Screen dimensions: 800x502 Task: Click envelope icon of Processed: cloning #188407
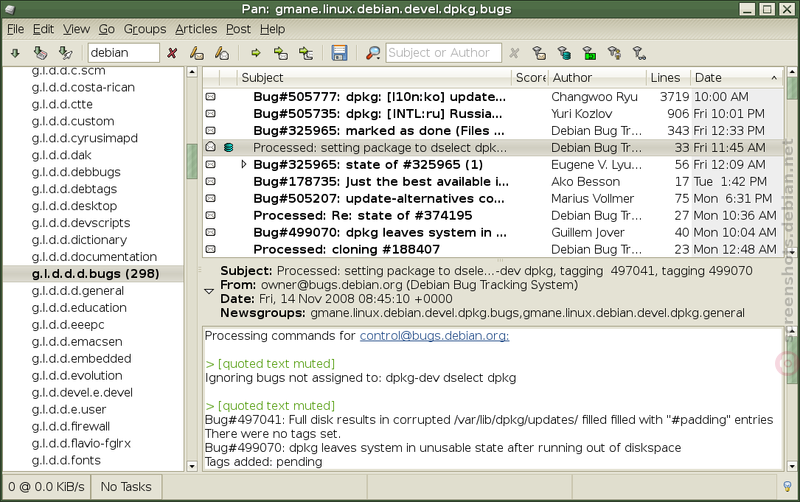pyautogui.click(x=210, y=249)
